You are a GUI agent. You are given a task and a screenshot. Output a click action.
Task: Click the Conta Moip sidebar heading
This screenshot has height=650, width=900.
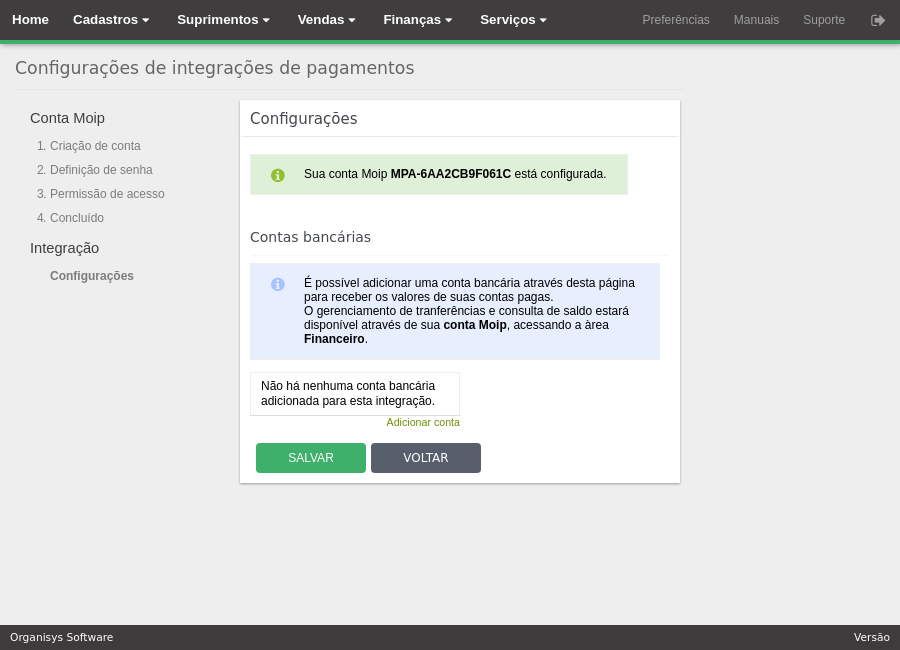click(x=67, y=118)
